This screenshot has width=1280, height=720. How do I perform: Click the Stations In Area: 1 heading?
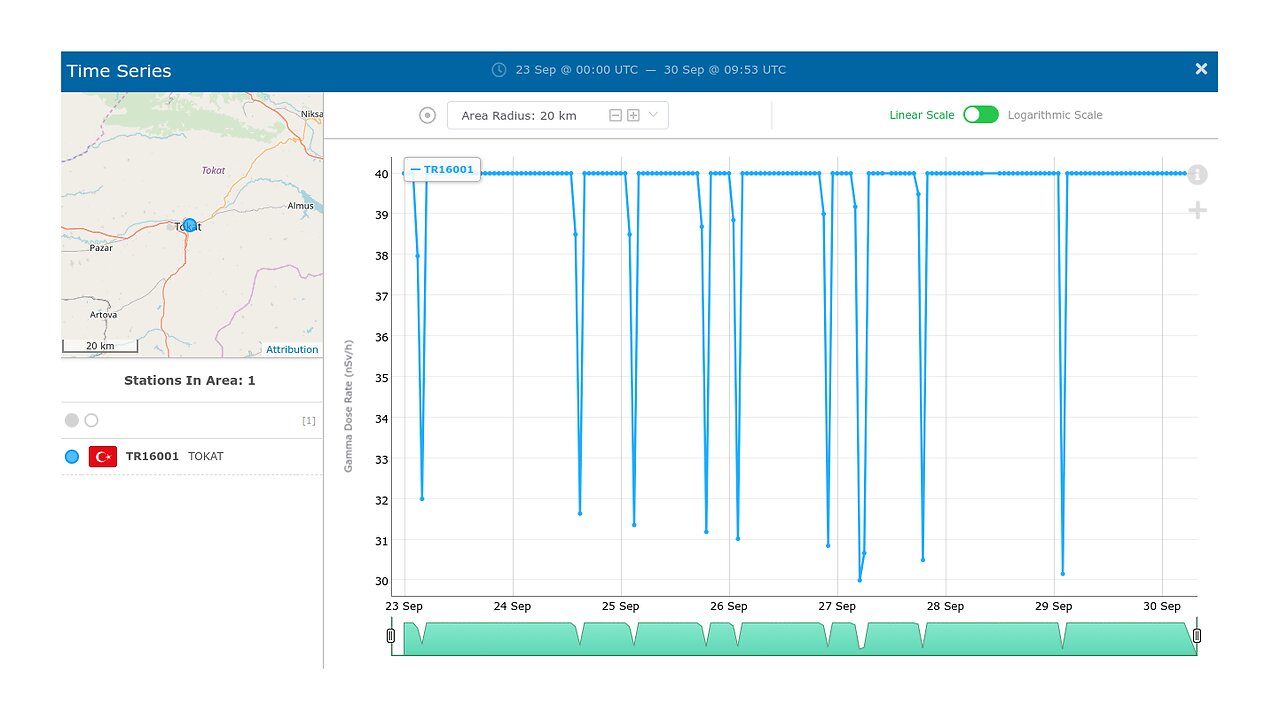coord(190,380)
